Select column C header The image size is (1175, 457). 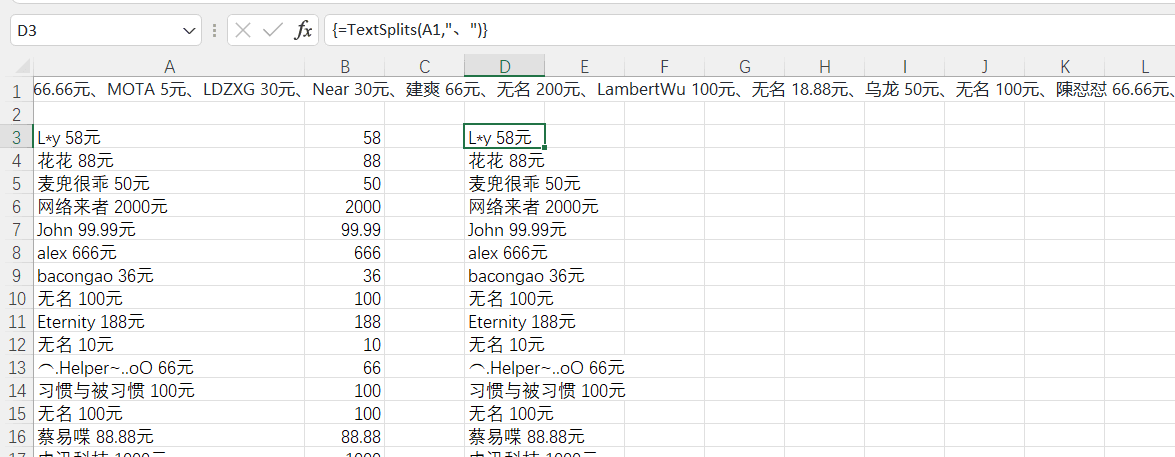[x=424, y=67]
